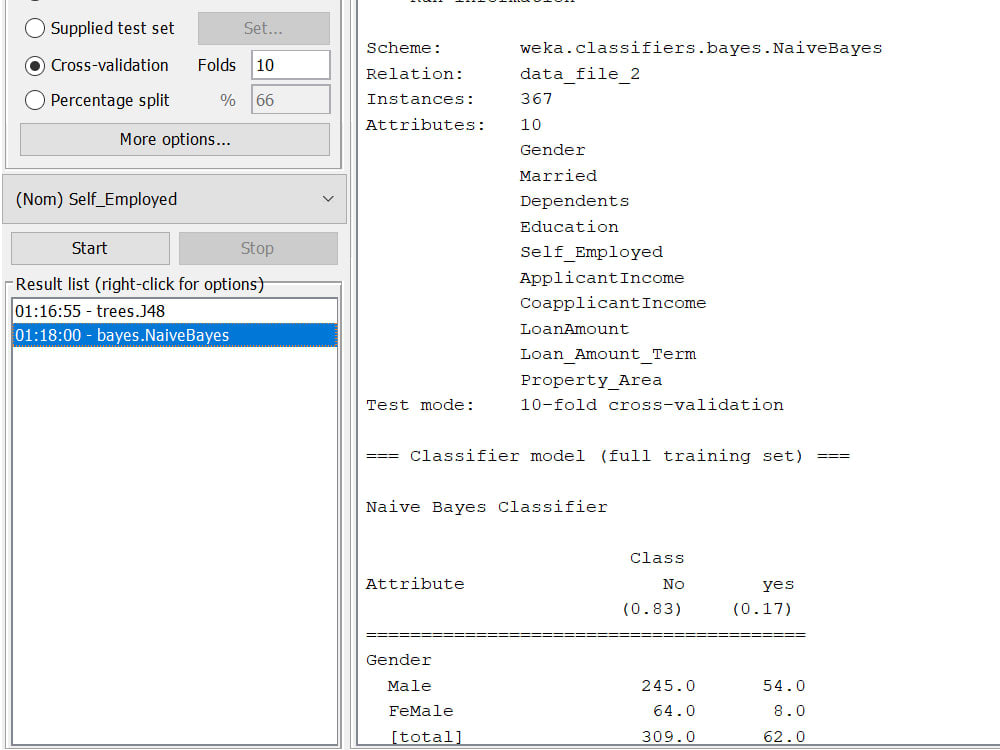Click the FeMale count 64.0

click(674, 711)
